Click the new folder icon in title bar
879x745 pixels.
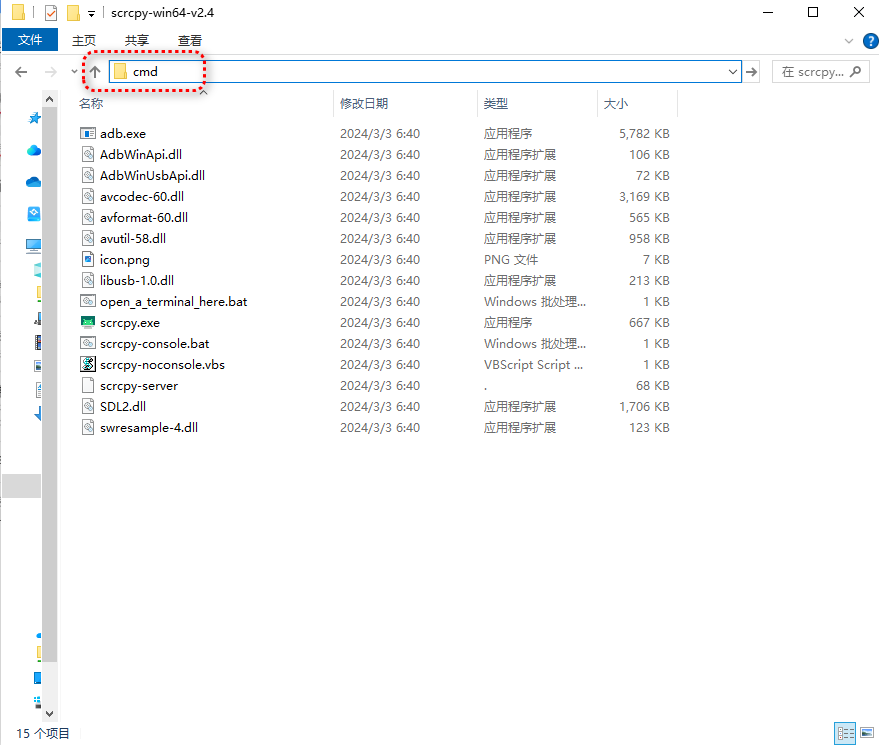pyautogui.click(x=73, y=12)
